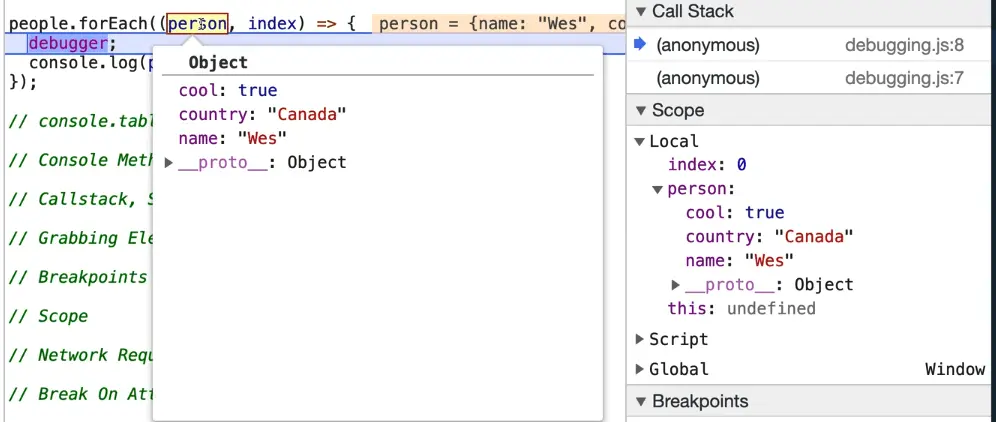This screenshot has width=996, height=422.
Task: Expand the Global scope group
Action: pyautogui.click(x=640, y=370)
